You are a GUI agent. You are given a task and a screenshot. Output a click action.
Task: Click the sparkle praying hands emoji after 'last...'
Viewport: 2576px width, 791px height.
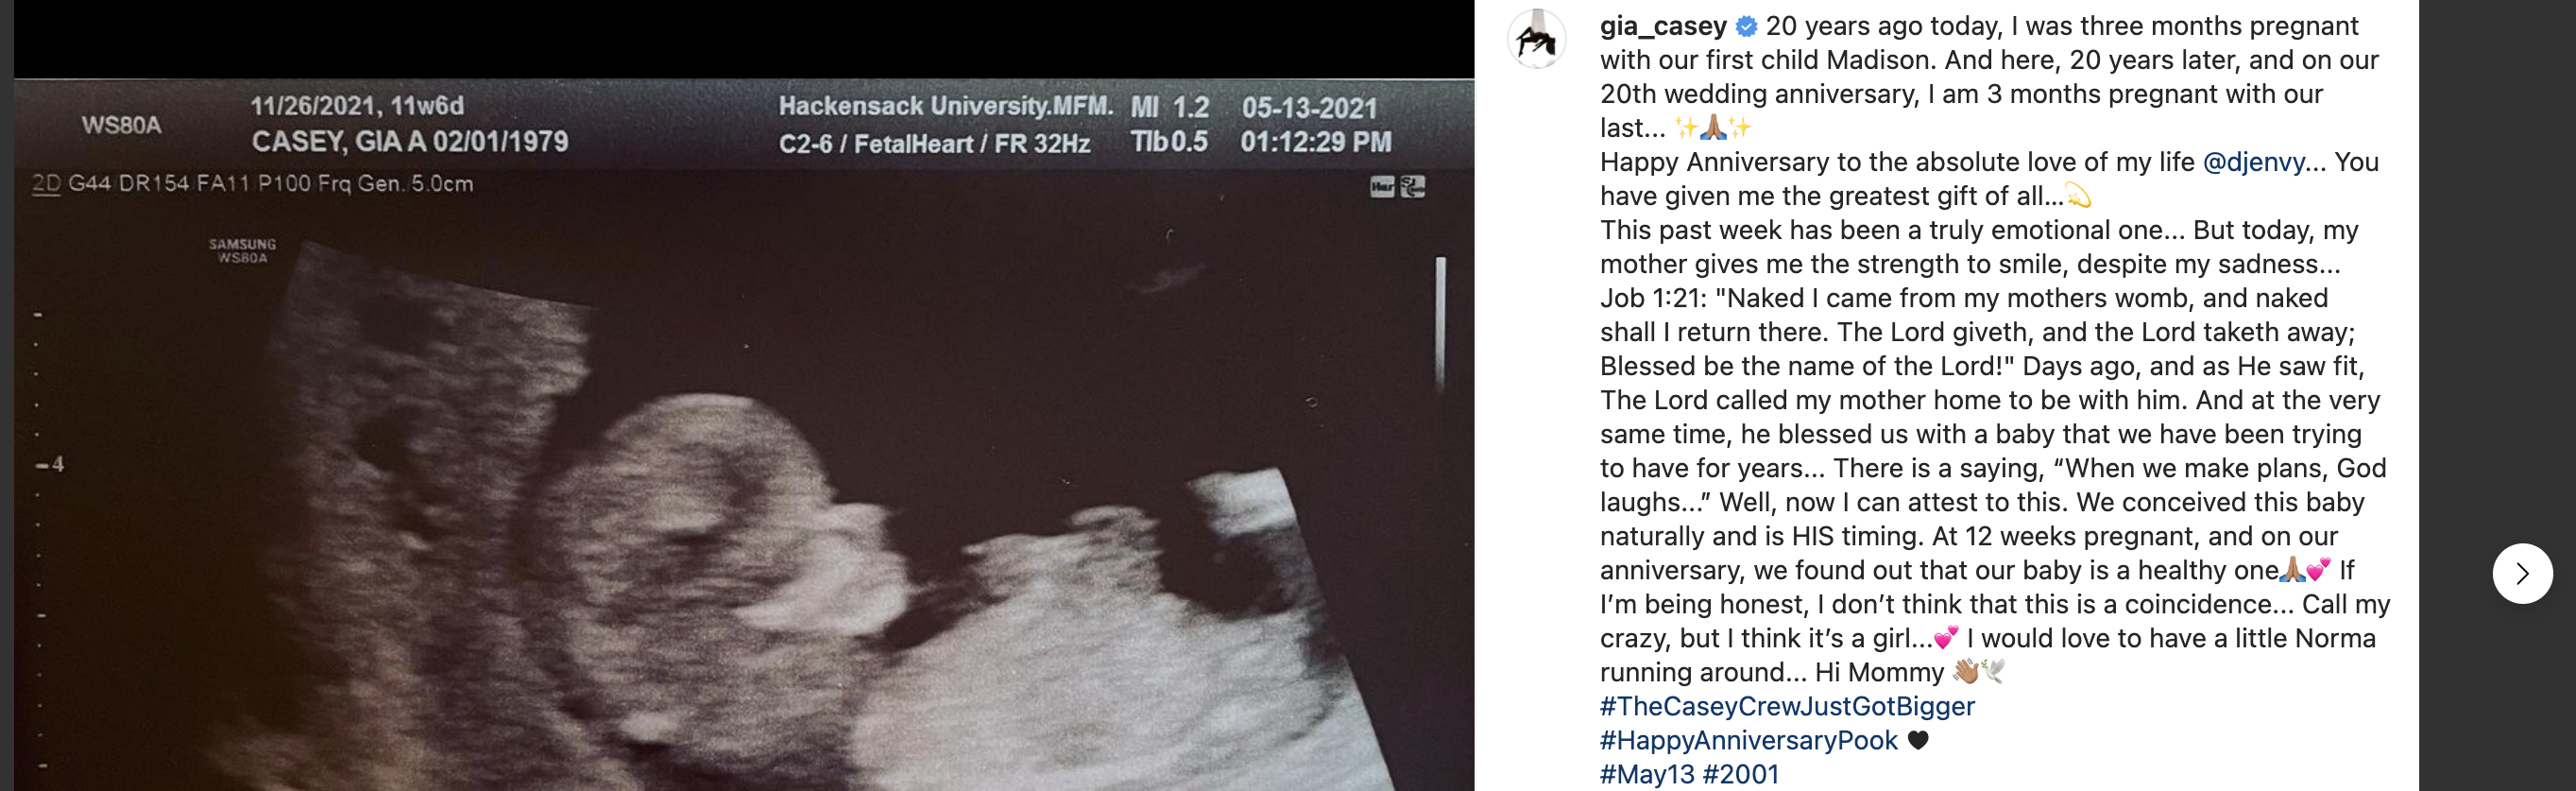click(x=1713, y=128)
